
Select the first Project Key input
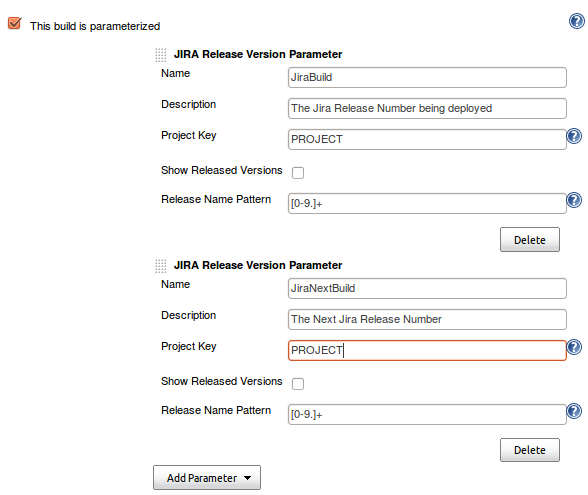427,140
